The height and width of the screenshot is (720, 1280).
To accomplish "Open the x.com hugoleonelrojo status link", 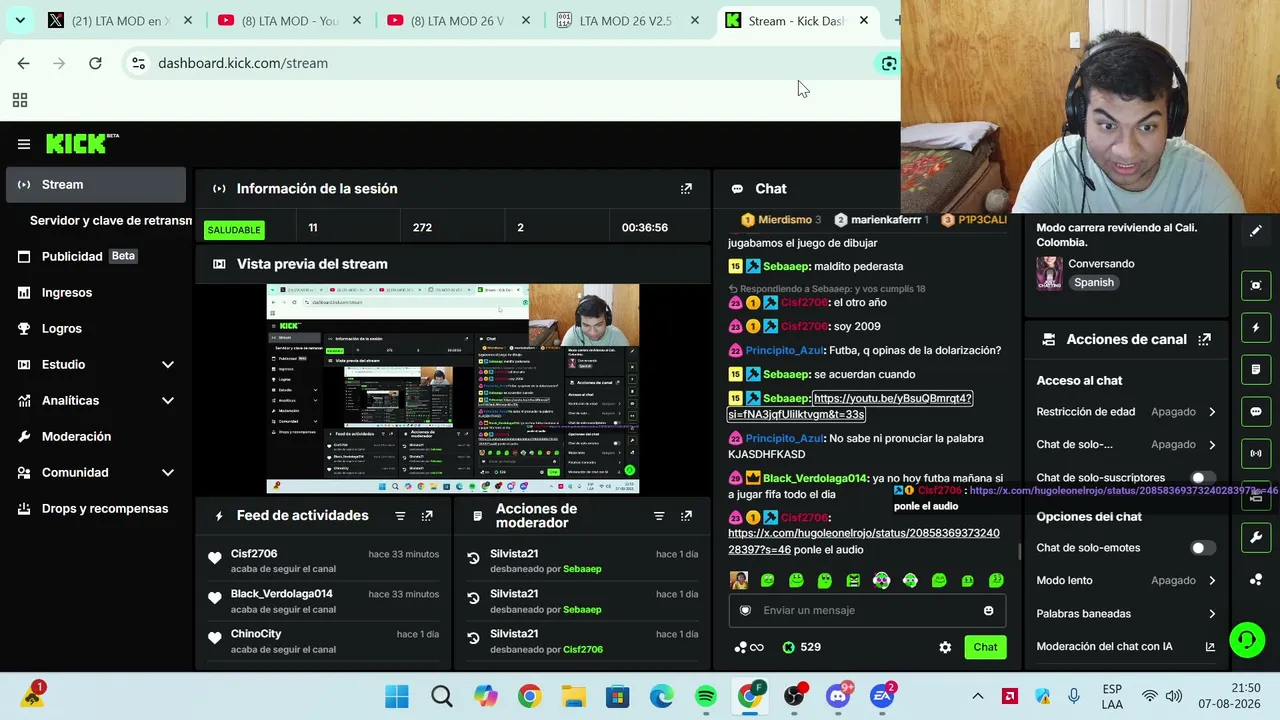I will [863, 541].
